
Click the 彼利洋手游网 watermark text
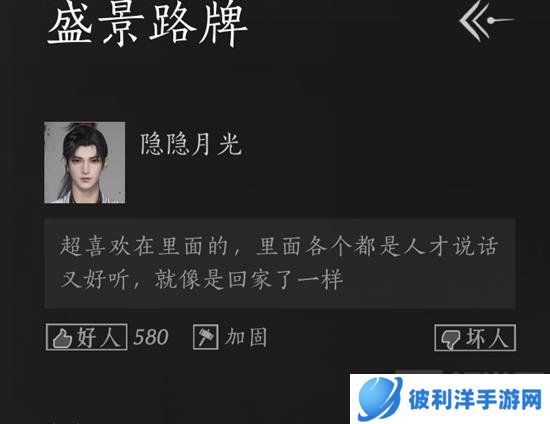pyautogui.click(x=475, y=399)
